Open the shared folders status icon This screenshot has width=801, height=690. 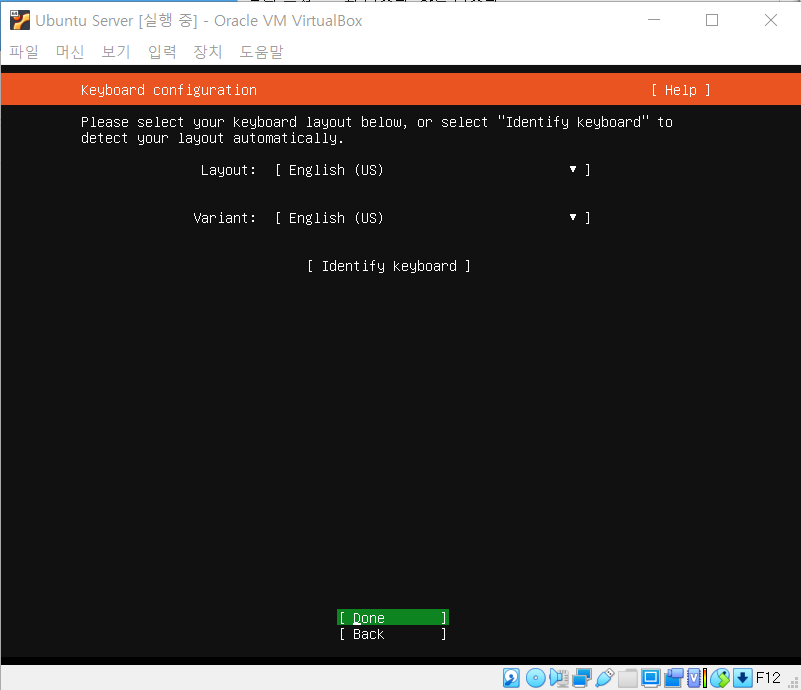coord(628,678)
